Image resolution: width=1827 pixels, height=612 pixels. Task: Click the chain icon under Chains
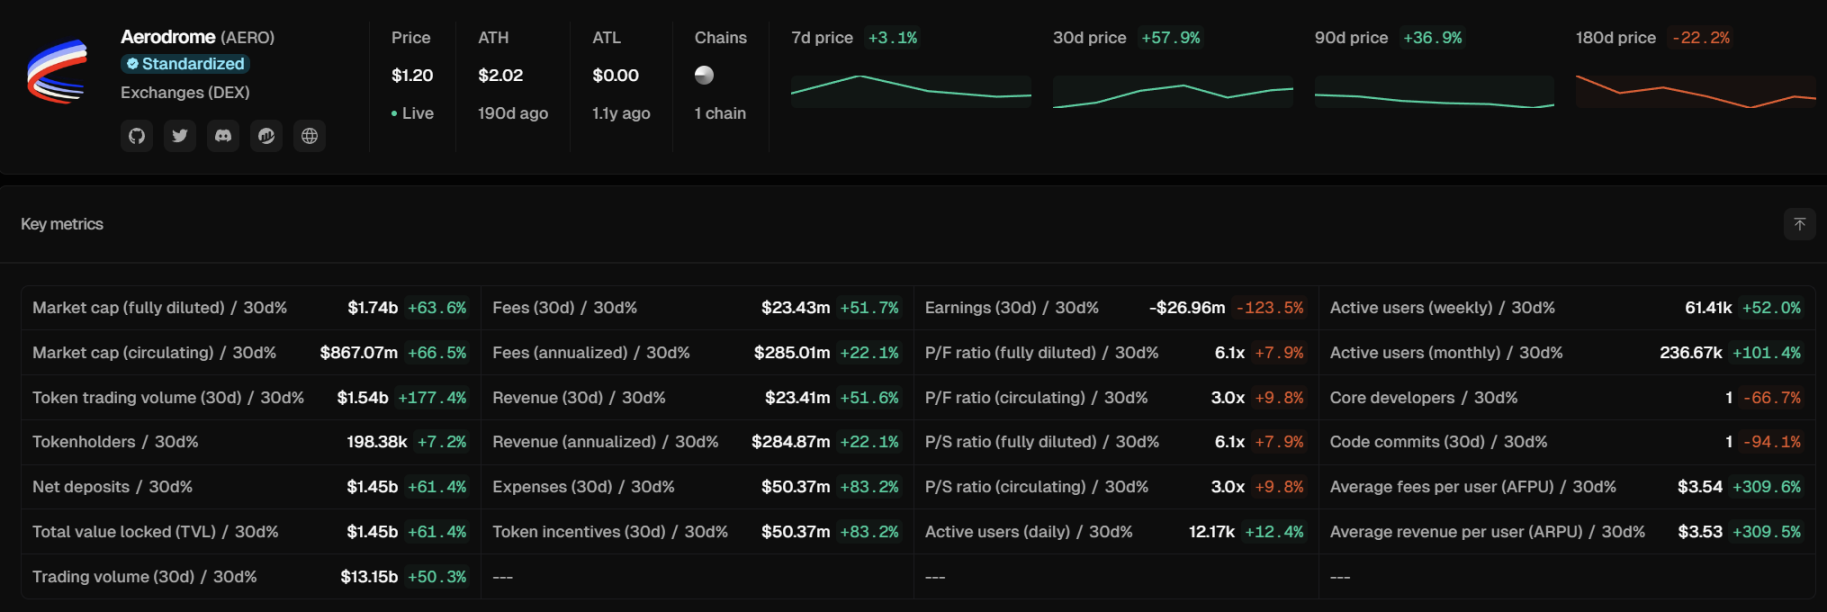(x=704, y=75)
